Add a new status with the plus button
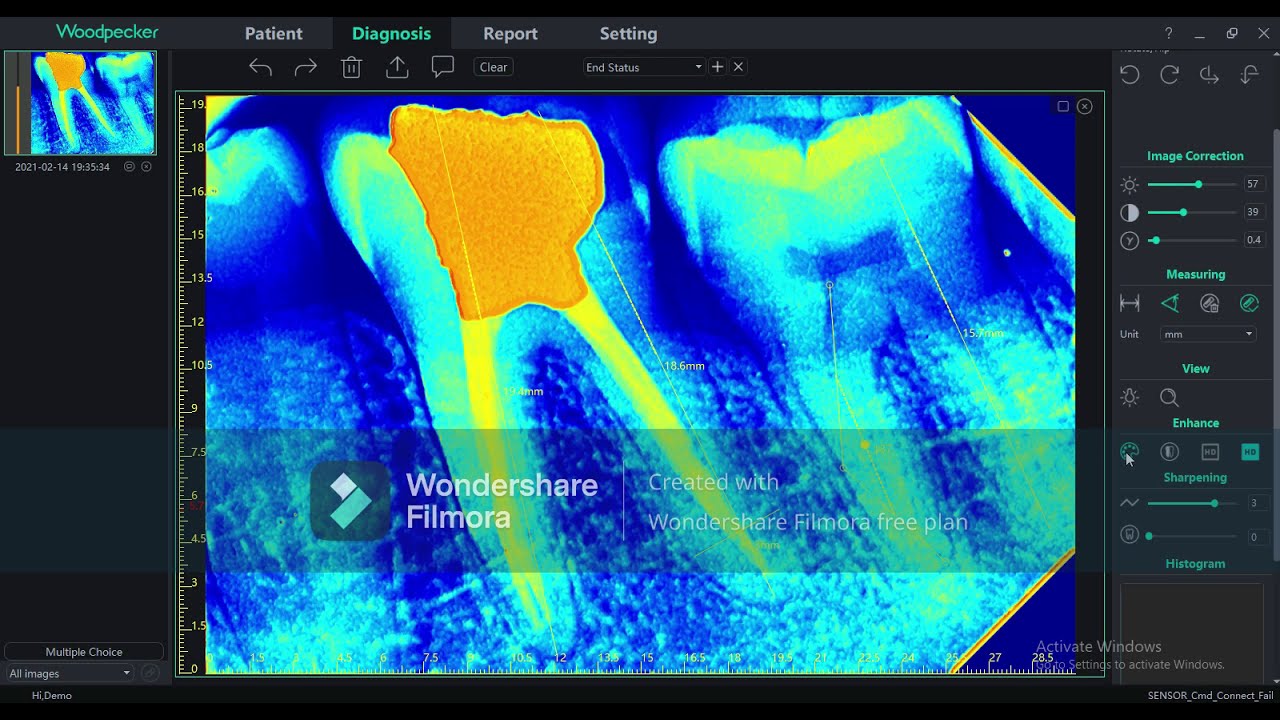 [717, 67]
